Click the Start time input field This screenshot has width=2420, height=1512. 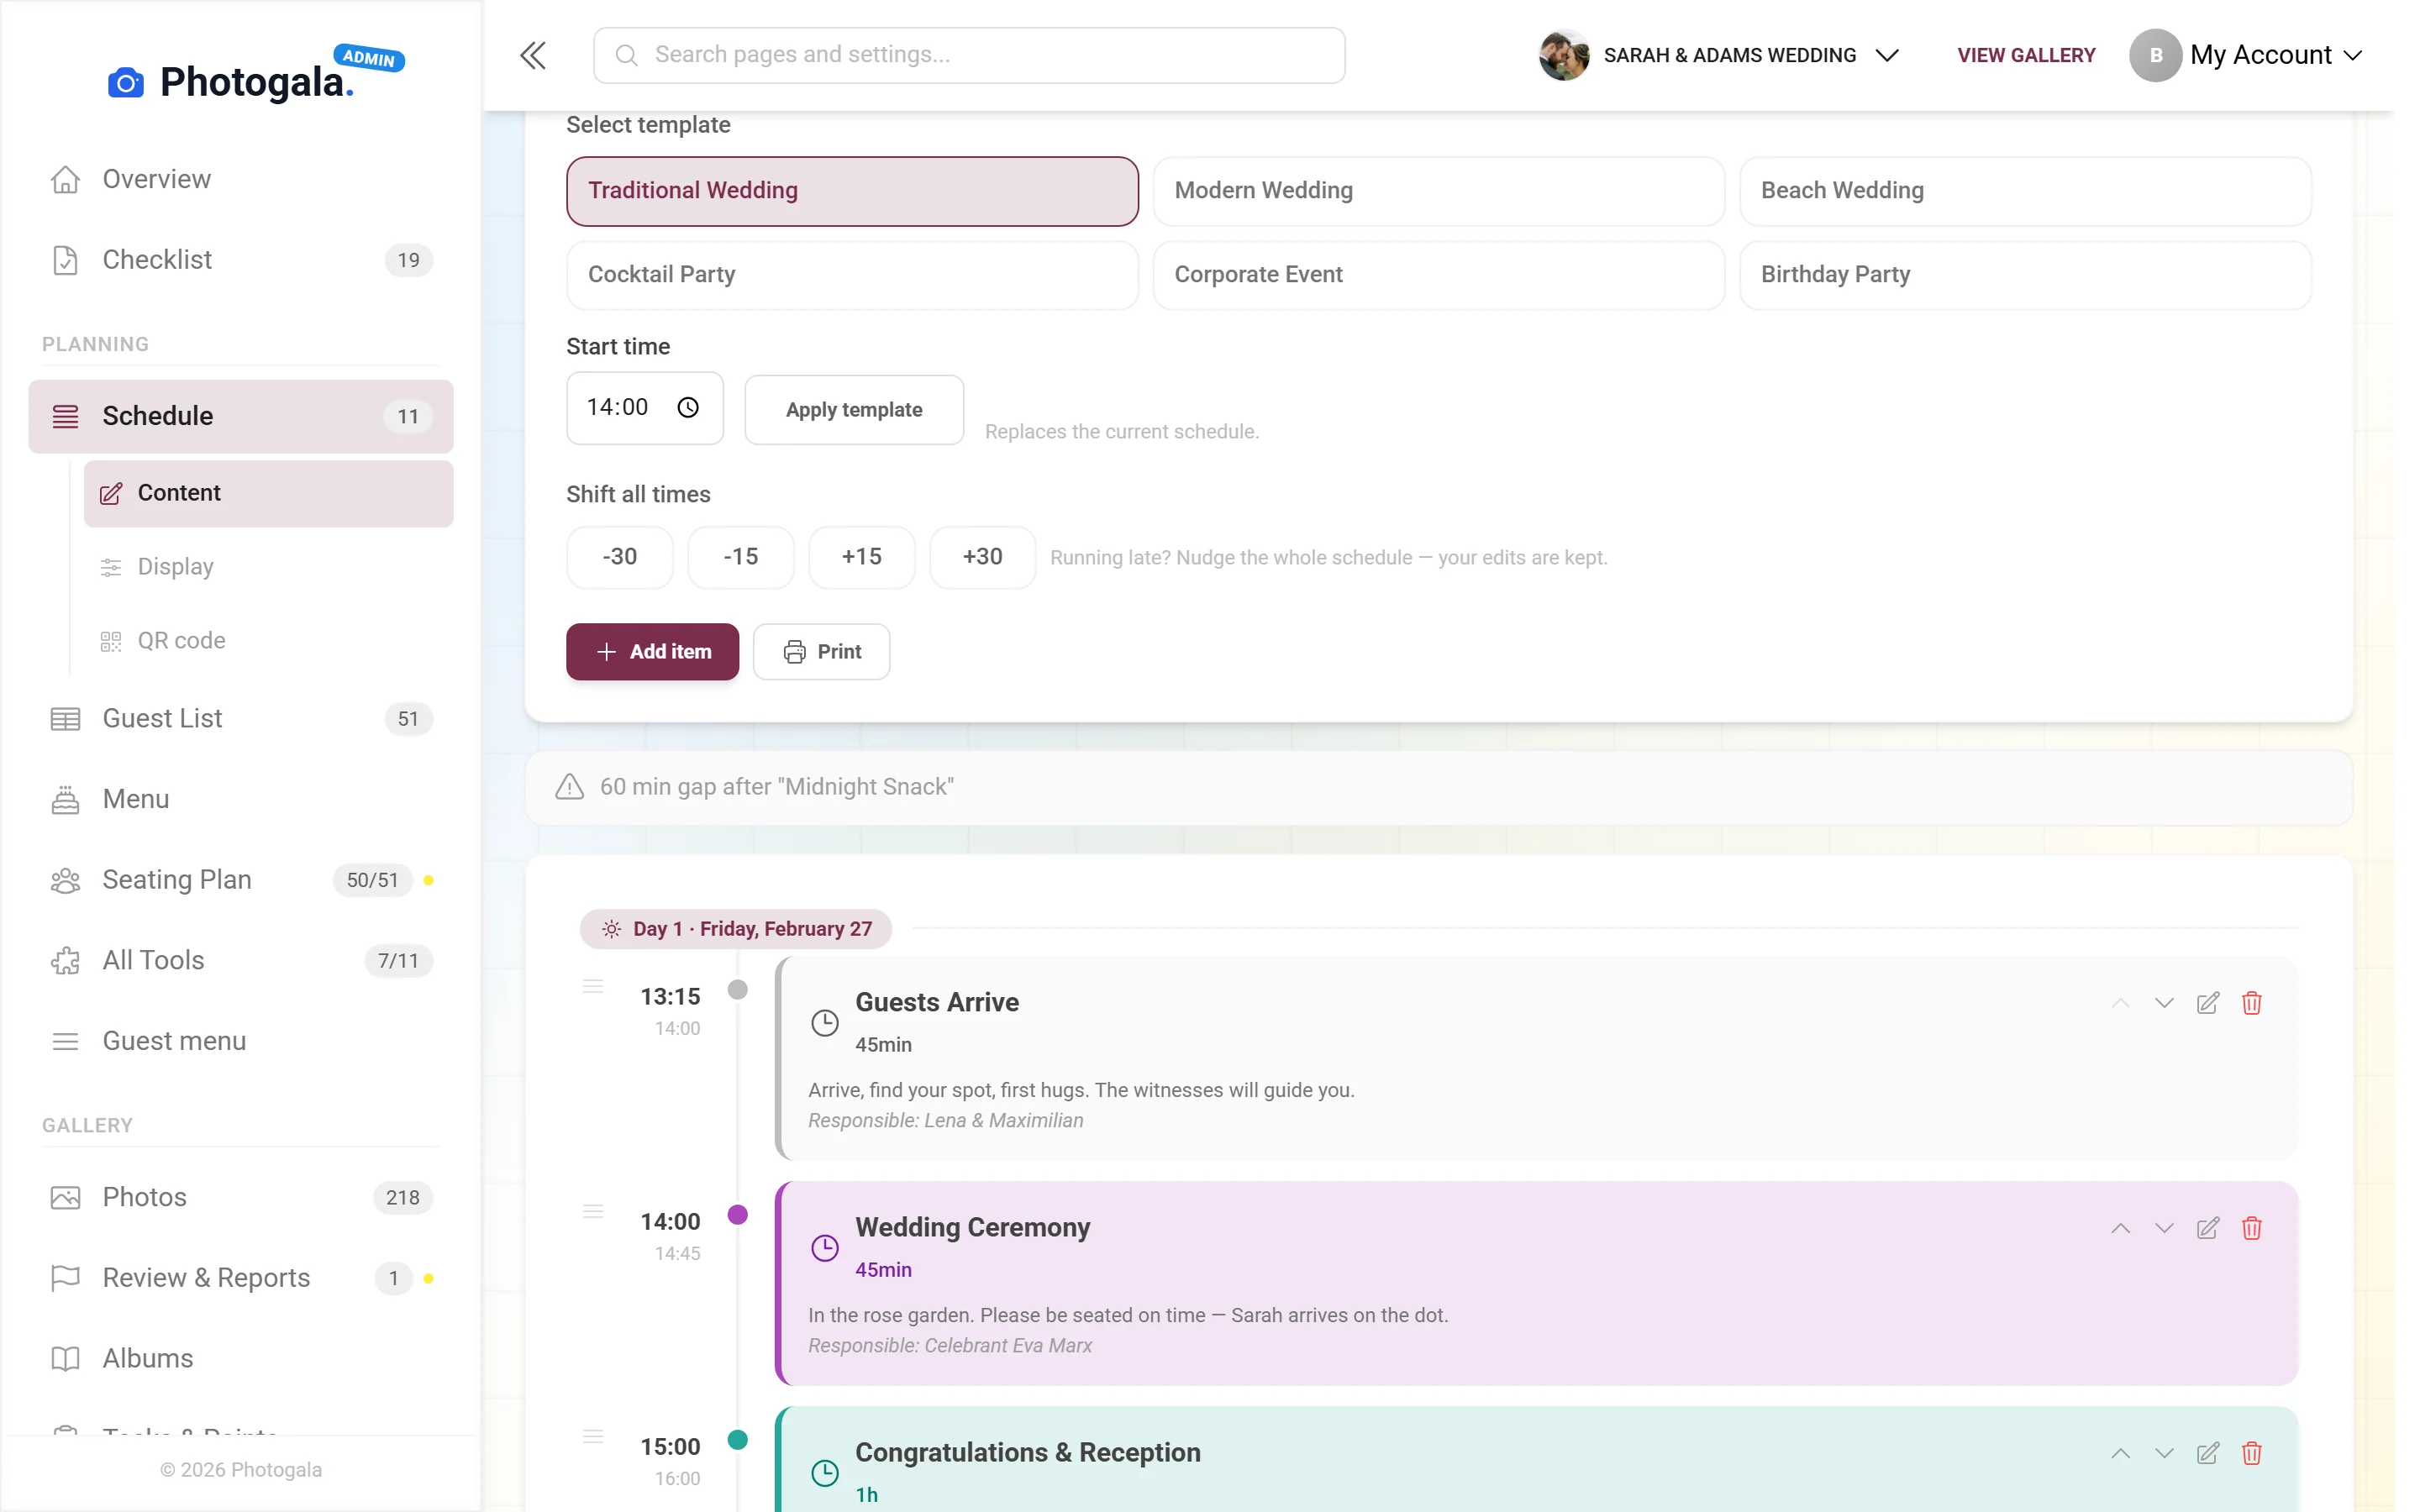tap(645, 408)
